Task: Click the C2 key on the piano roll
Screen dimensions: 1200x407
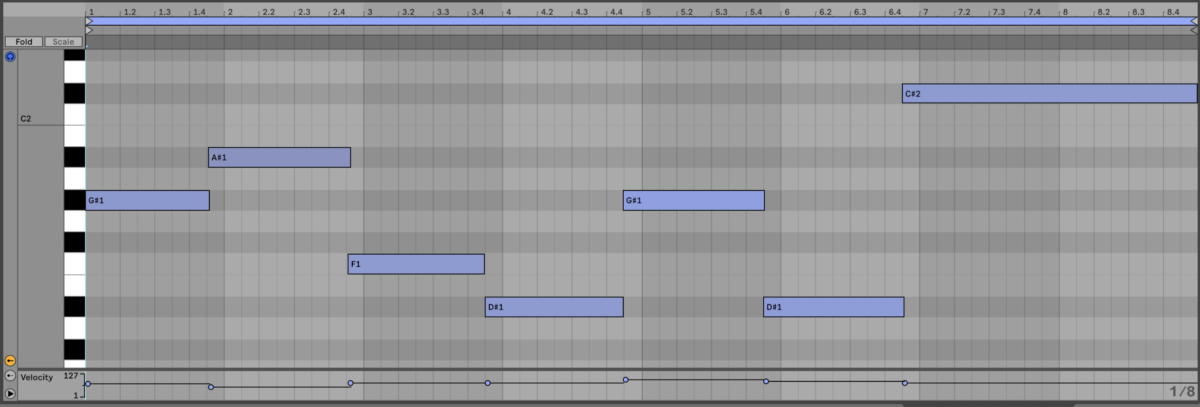Action: click(x=75, y=115)
